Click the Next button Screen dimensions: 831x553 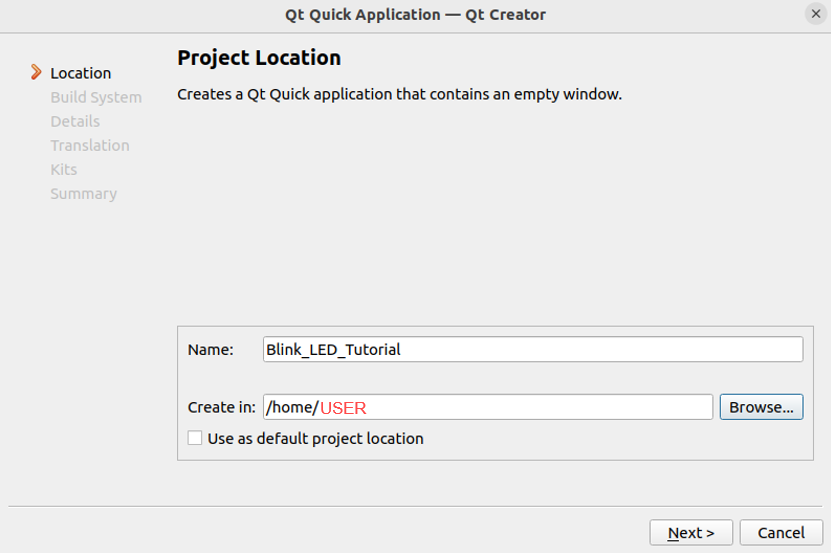pos(691,532)
